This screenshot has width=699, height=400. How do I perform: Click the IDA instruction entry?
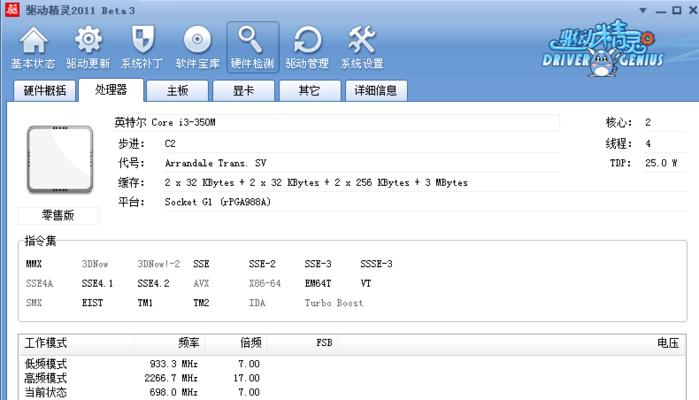(257, 303)
